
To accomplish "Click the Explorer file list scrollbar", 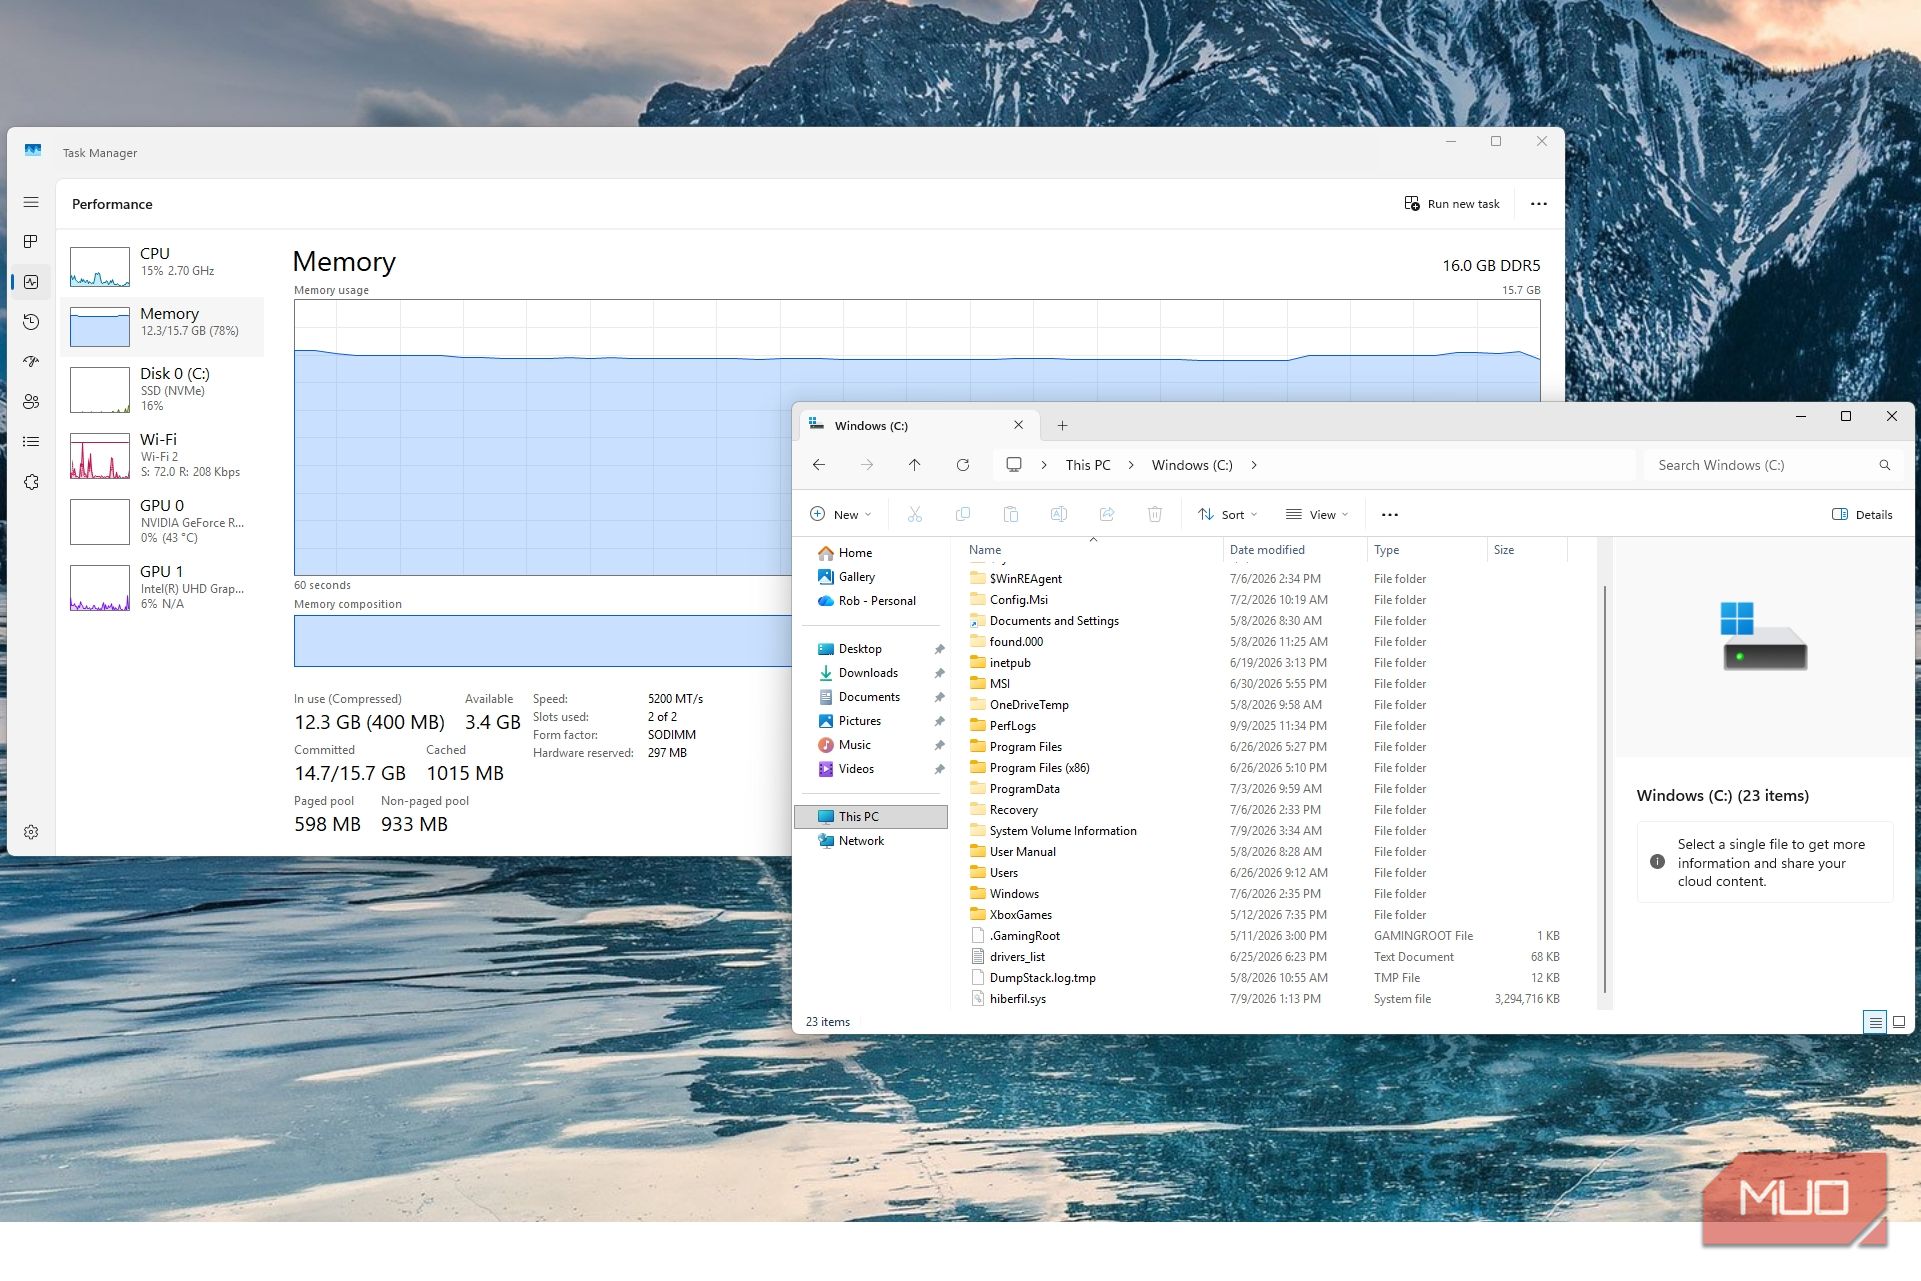I will click(x=1605, y=788).
